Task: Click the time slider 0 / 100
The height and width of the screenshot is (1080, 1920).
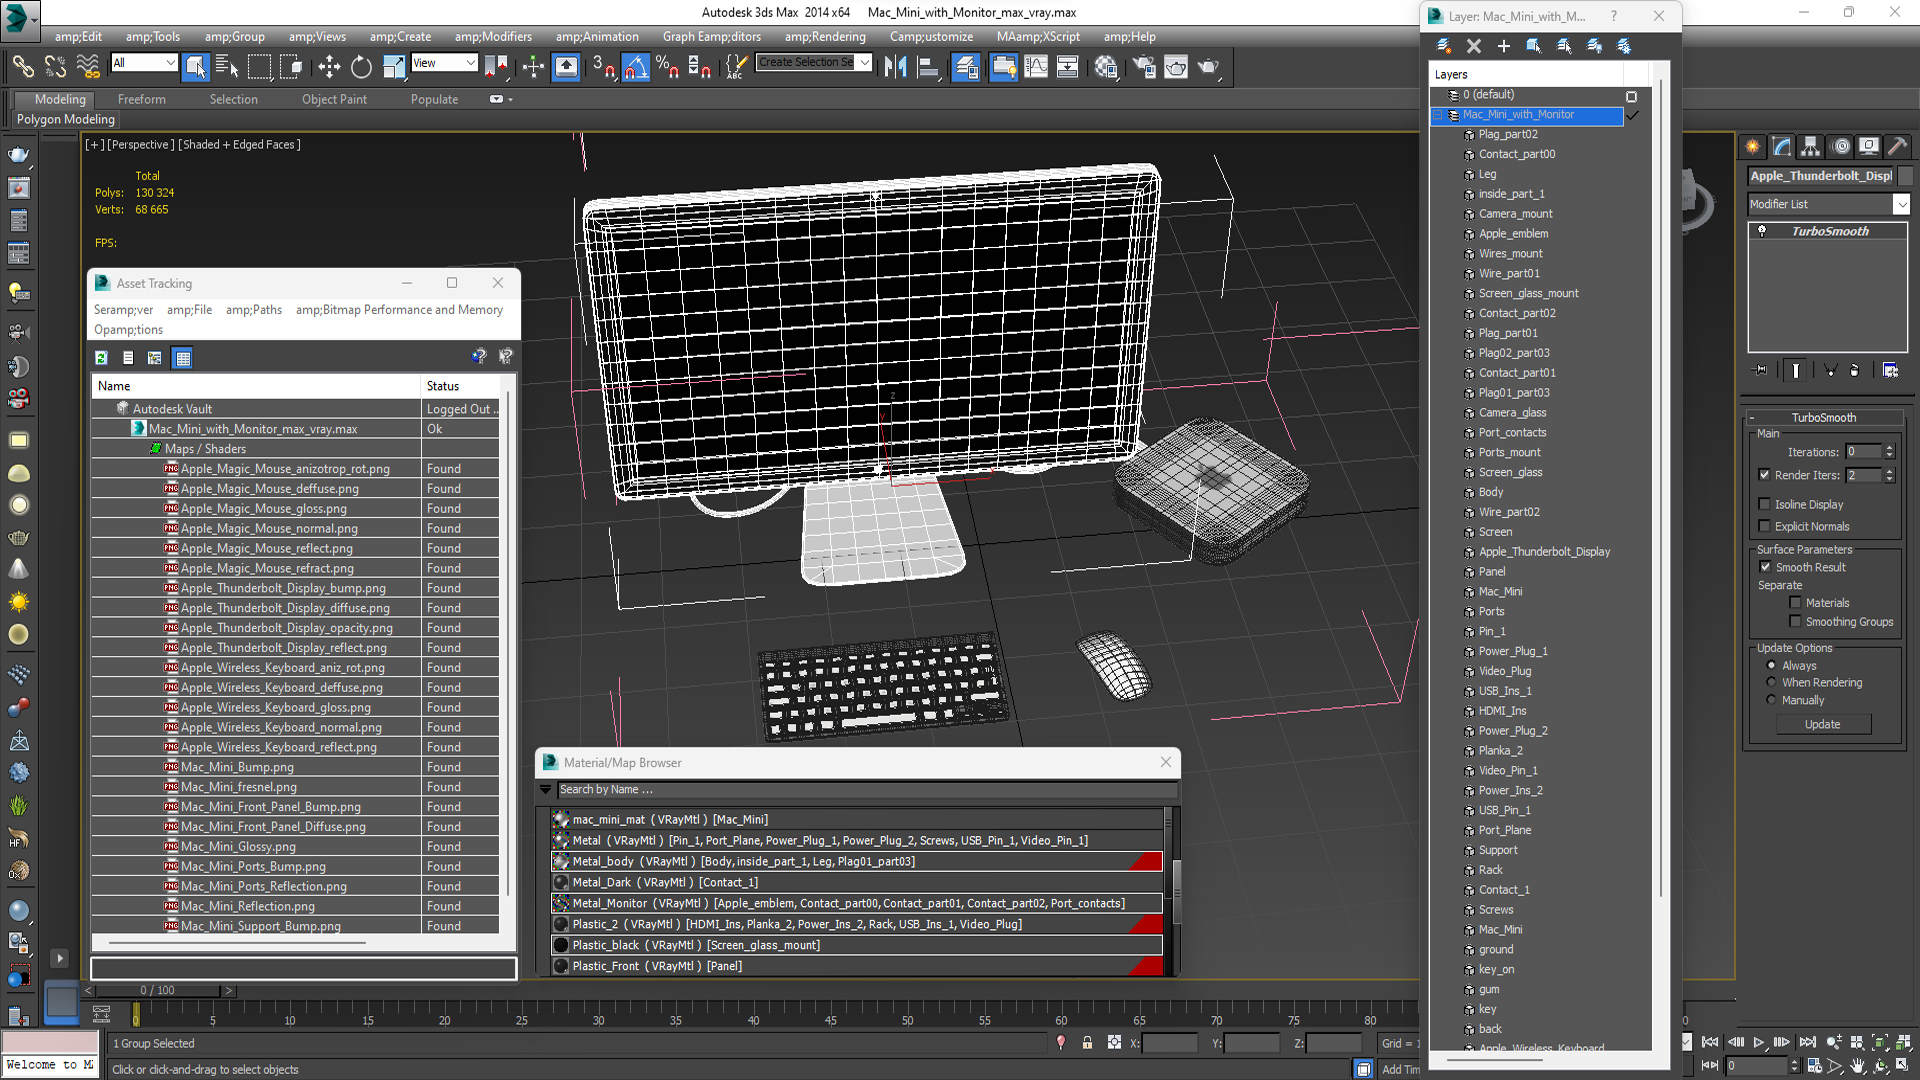Action: click(157, 991)
